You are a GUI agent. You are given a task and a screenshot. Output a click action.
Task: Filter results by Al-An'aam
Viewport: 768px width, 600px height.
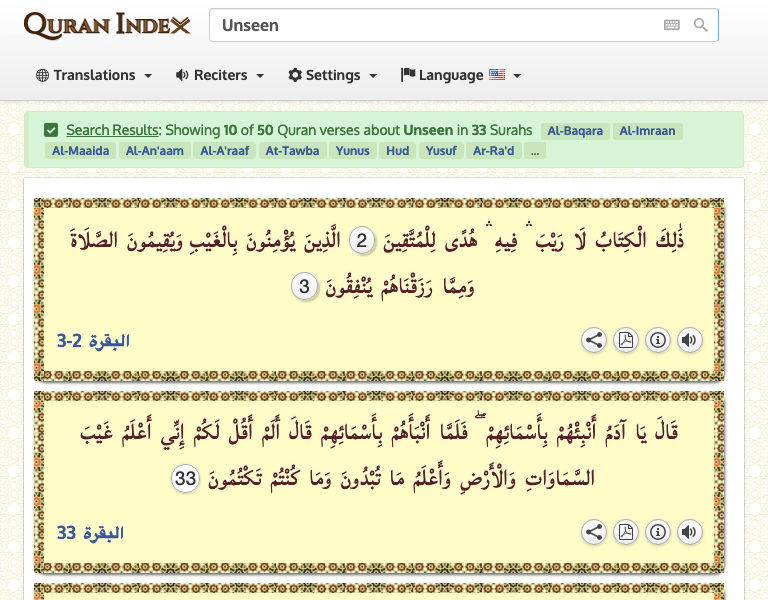click(155, 151)
